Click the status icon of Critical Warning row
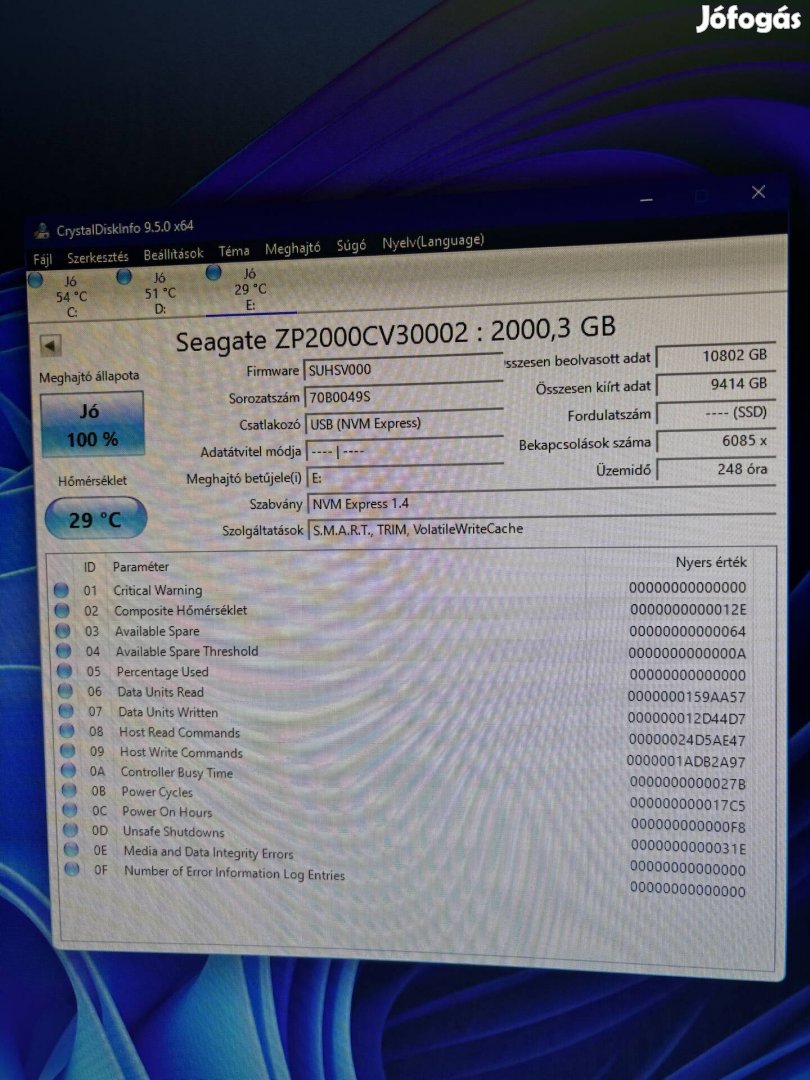This screenshot has width=810, height=1080. click(61, 590)
